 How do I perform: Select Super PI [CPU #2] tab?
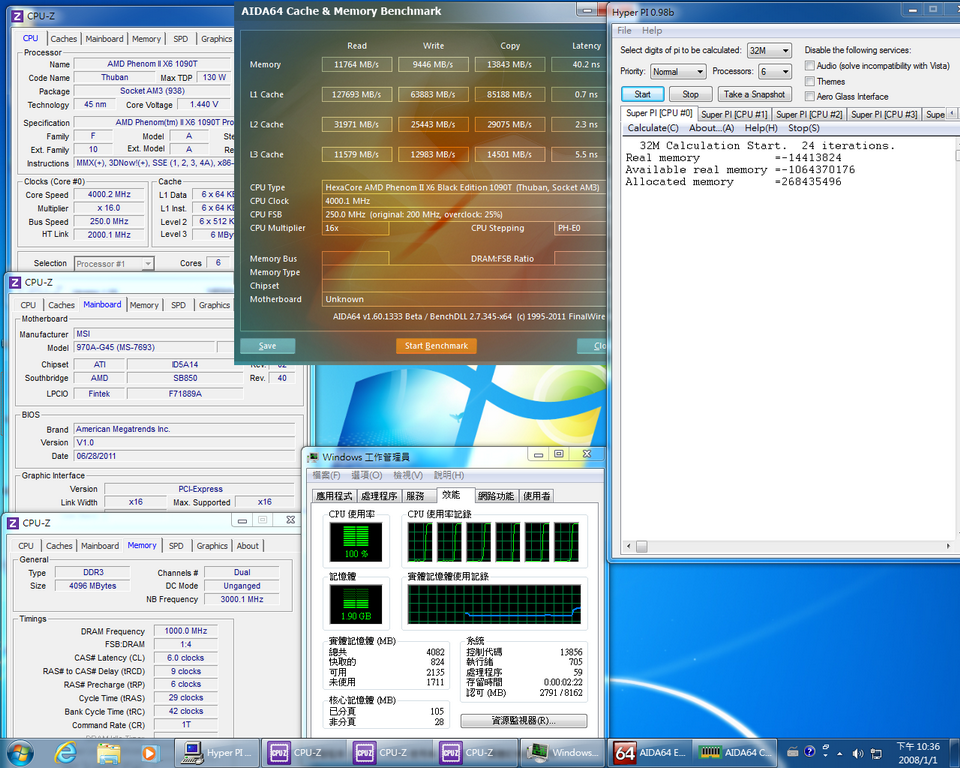pos(809,114)
